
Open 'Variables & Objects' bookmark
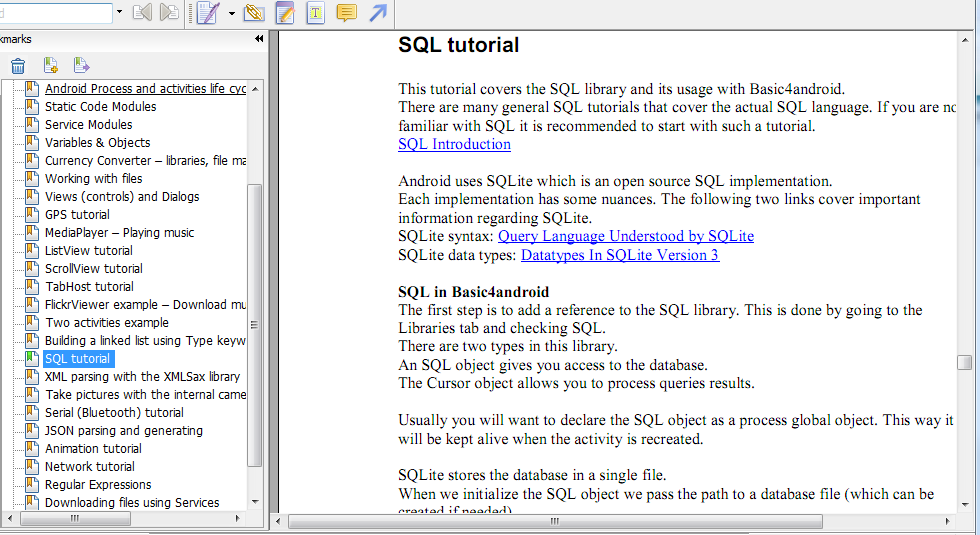pyautogui.click(x=98, y=143)
